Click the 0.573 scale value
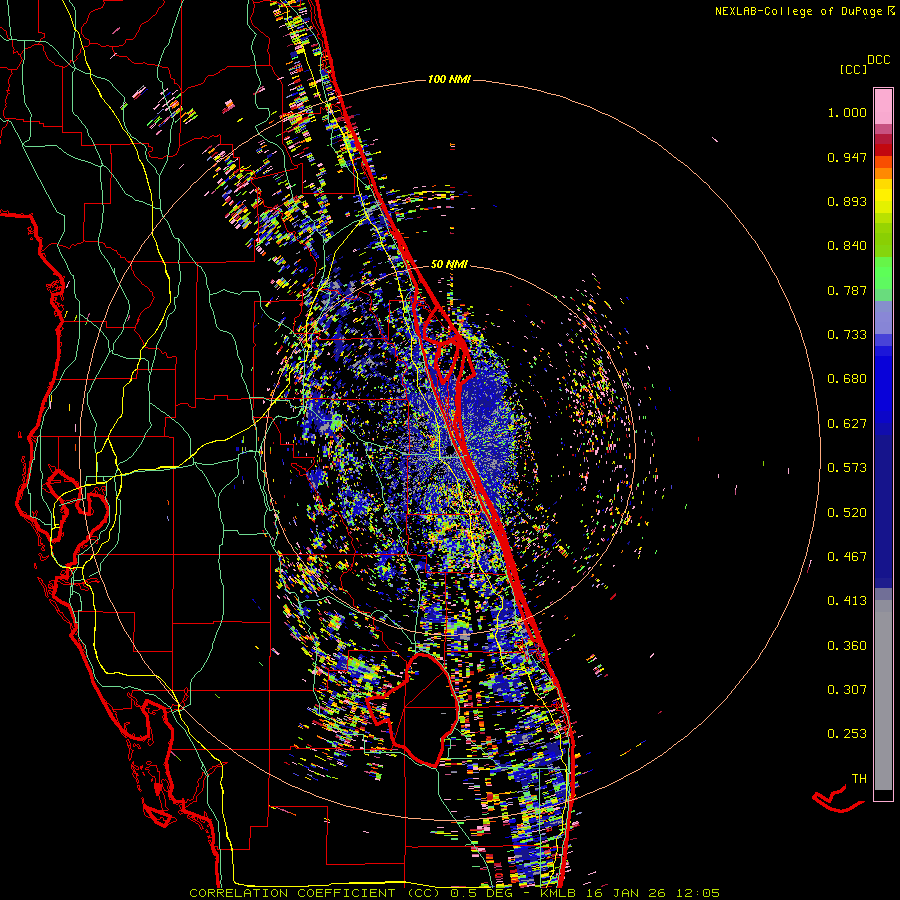 847,468
